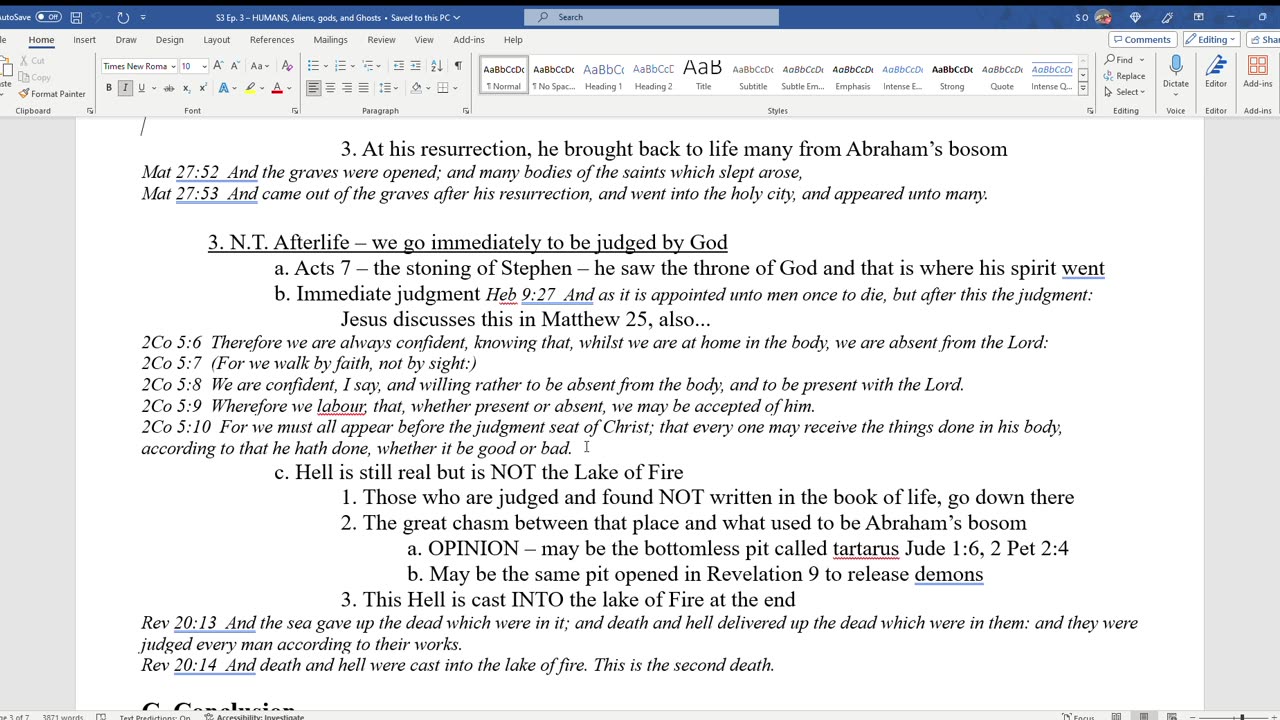The image size is (1280, 720).
Task: Open the Mailings ribbon tab
Action: coord(330,40)
